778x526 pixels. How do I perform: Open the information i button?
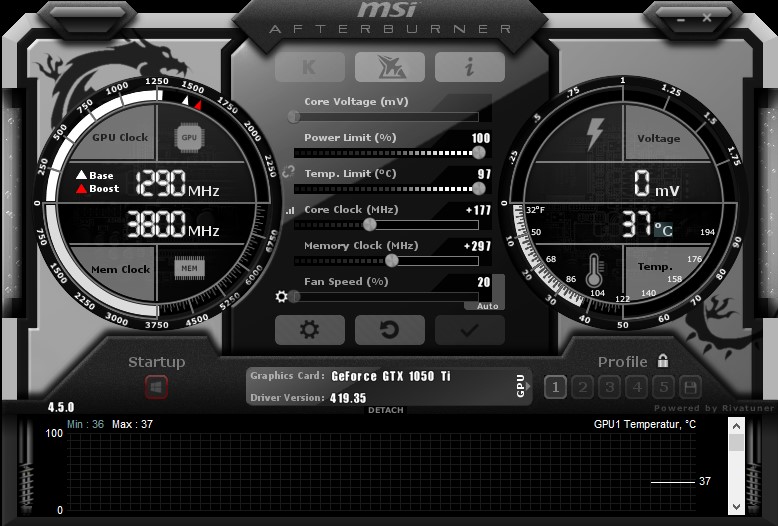coord(470,67)
